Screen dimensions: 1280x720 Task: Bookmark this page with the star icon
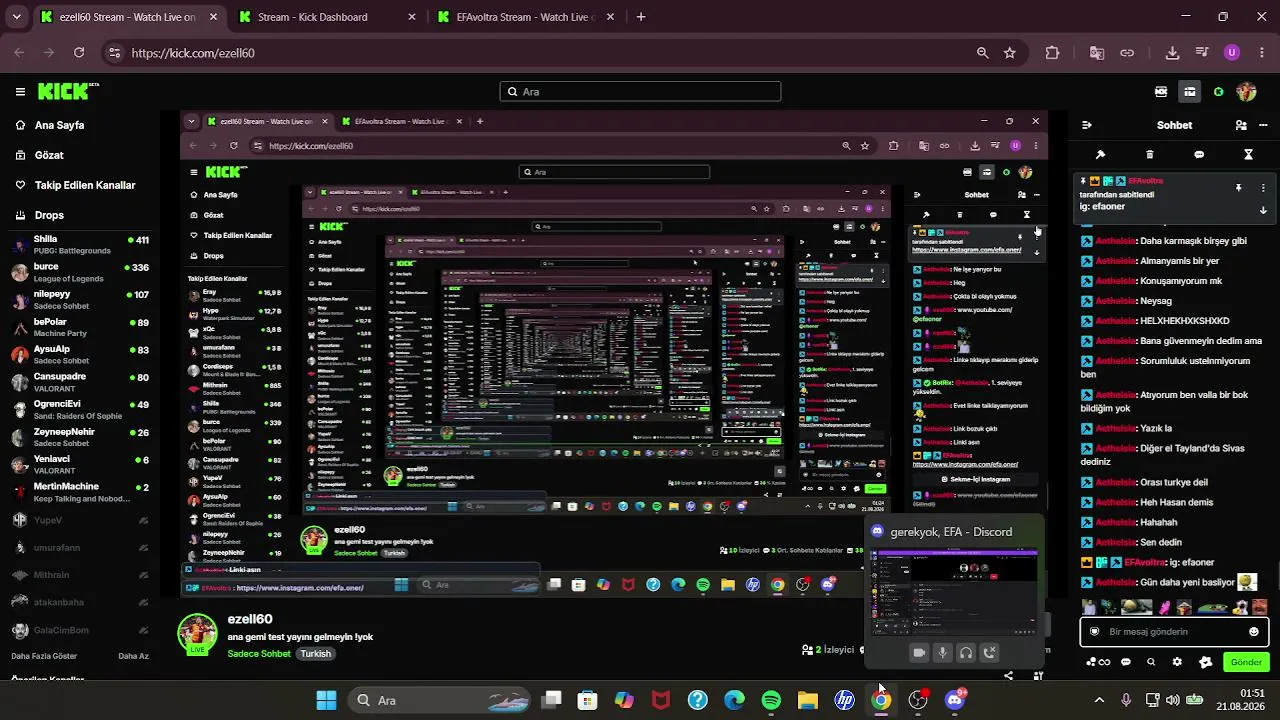[x=1010, y=53]
